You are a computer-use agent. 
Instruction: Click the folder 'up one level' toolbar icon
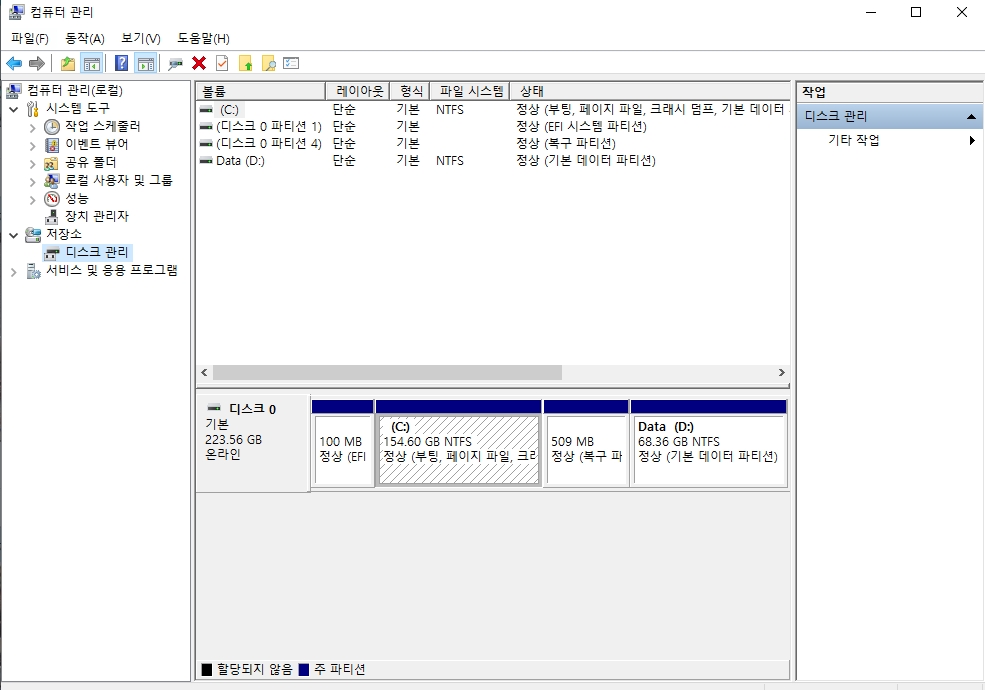pos(68,63)
